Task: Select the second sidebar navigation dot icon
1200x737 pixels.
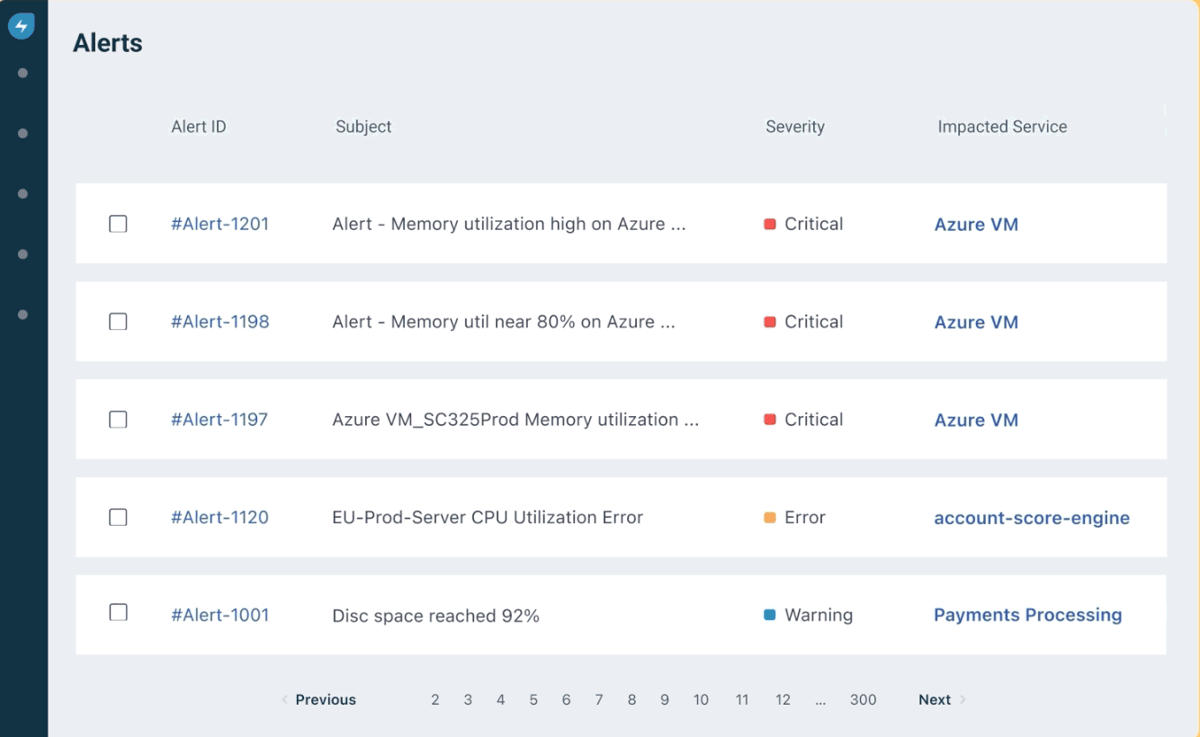Action: point(22,132)
